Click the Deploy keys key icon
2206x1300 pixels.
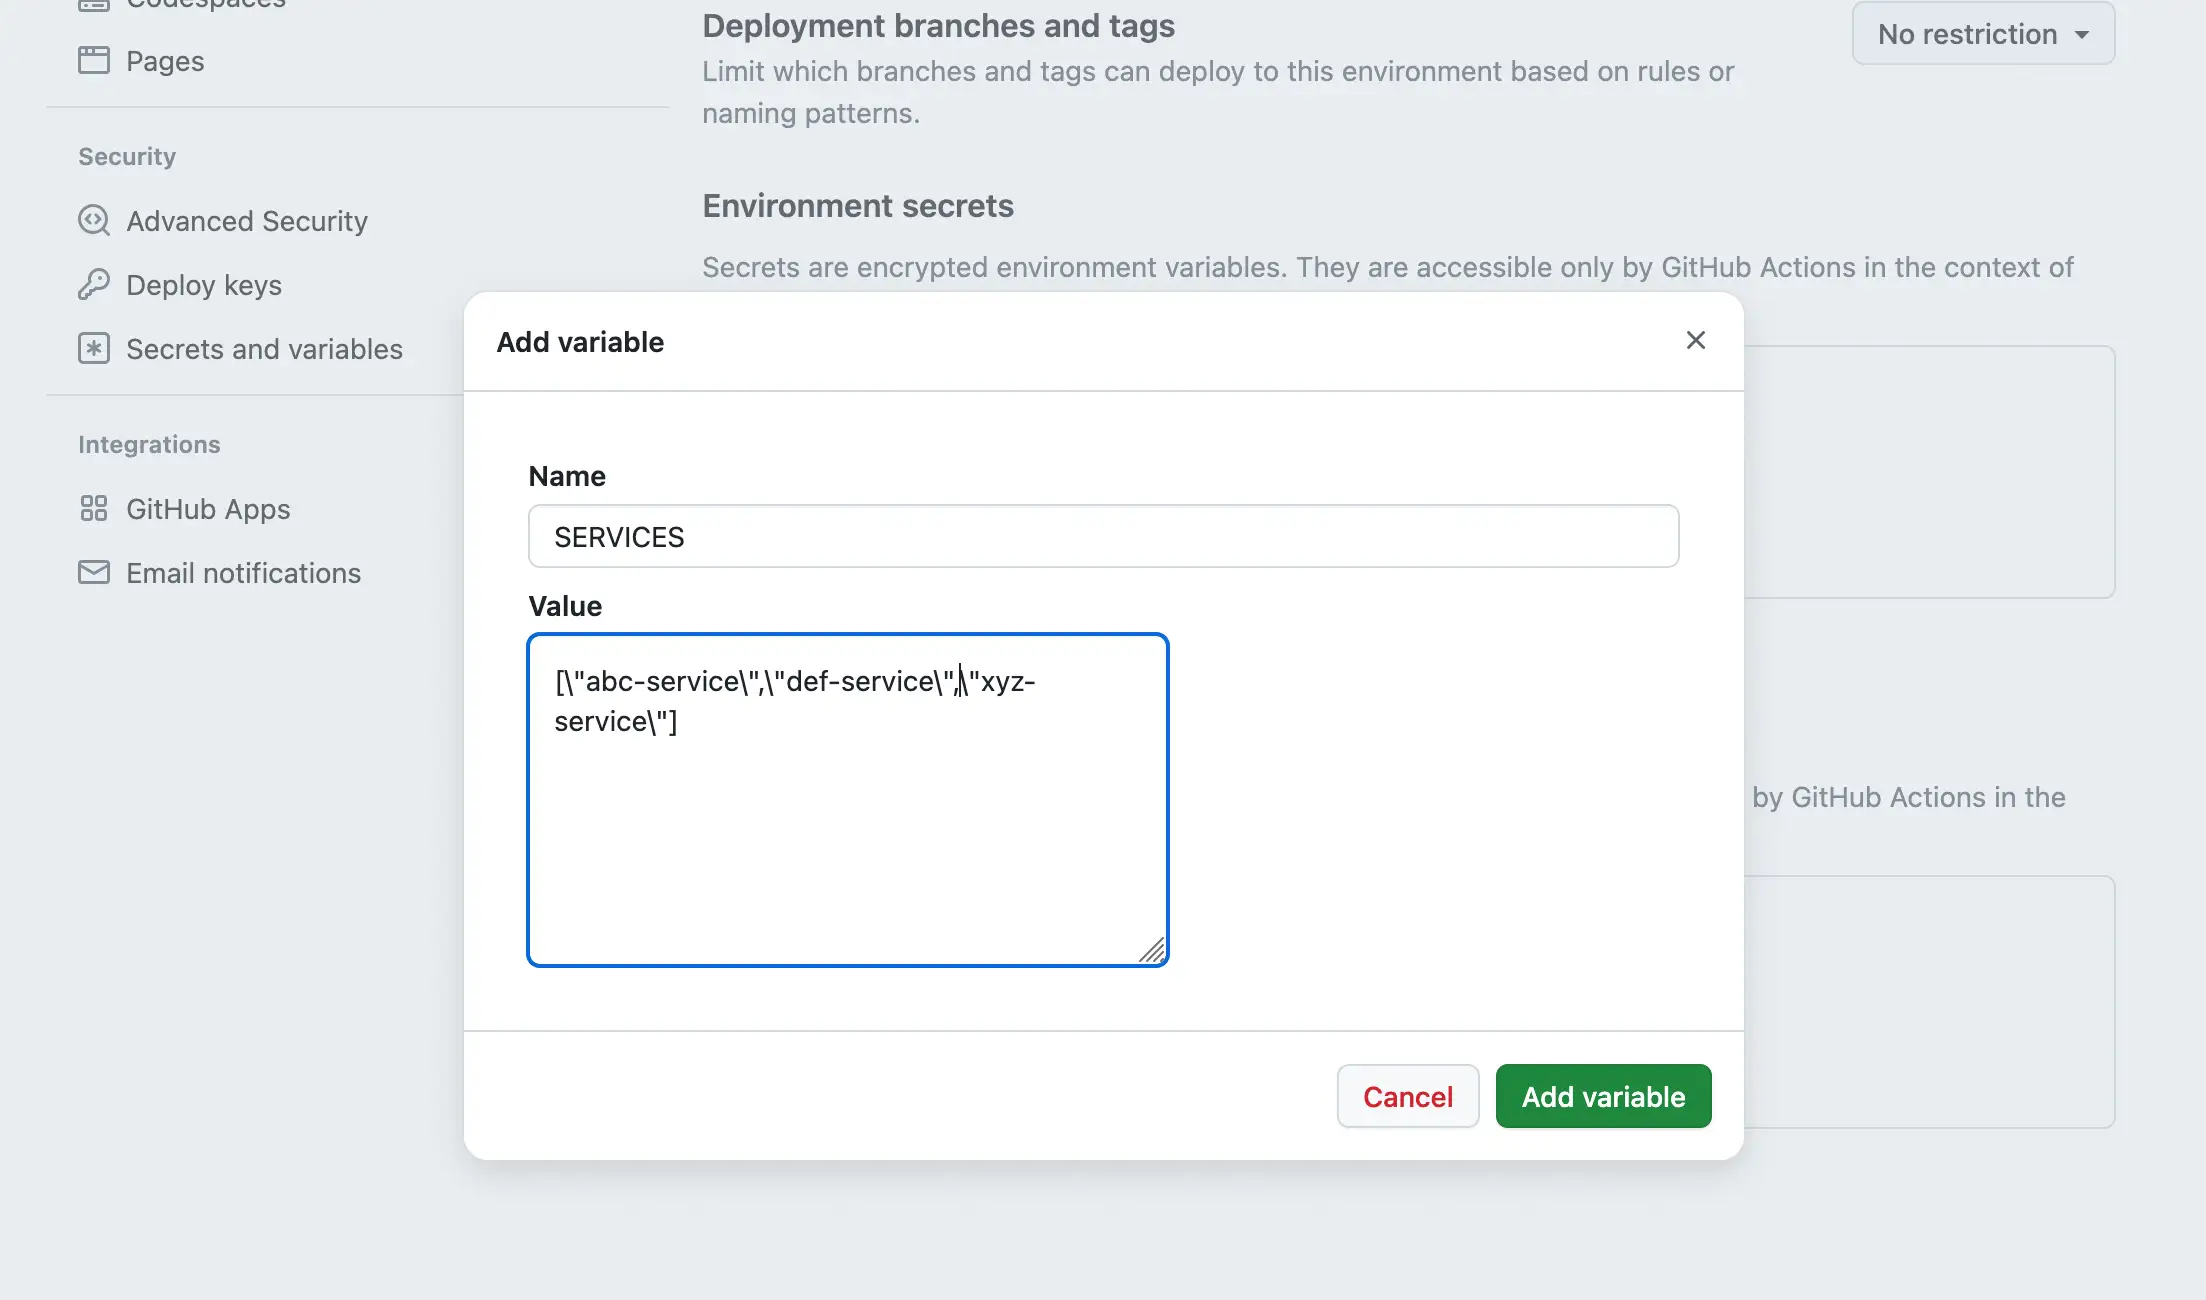[94, 284]
